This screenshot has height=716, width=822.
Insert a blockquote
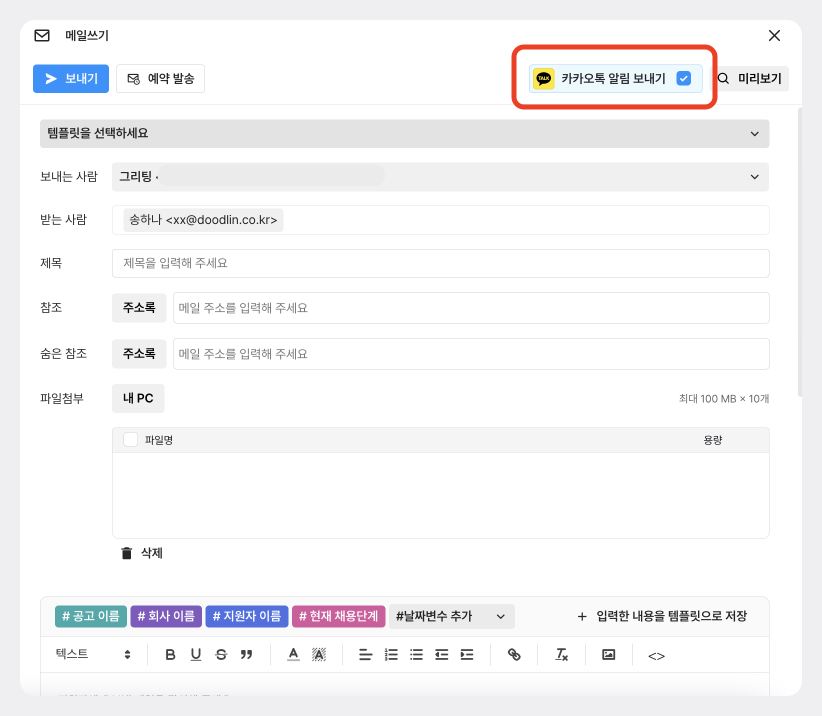(246, 655)
